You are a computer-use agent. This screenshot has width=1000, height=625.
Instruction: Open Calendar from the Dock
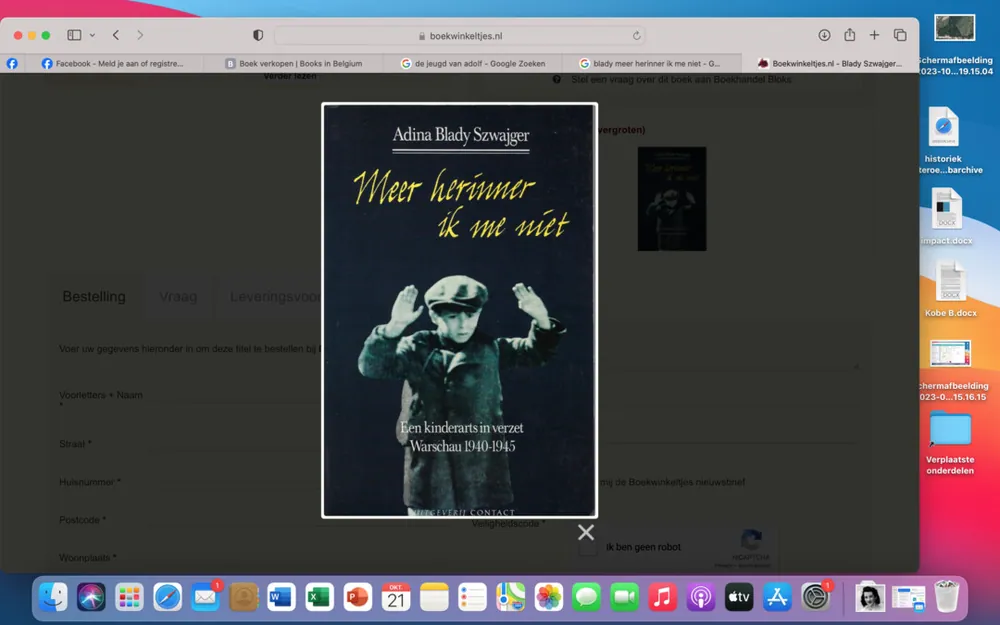coord(396,598)
